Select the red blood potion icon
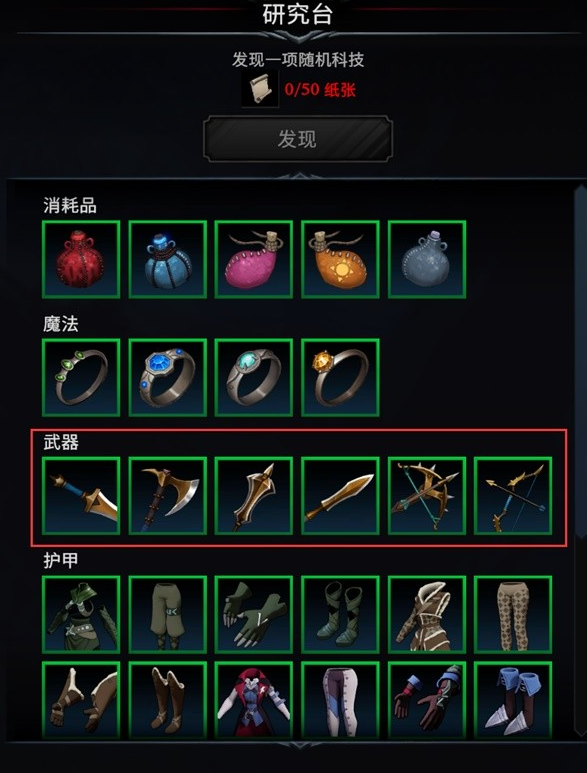Image resolution: width=587 pixels, height=773 pixels. (81, 259)
